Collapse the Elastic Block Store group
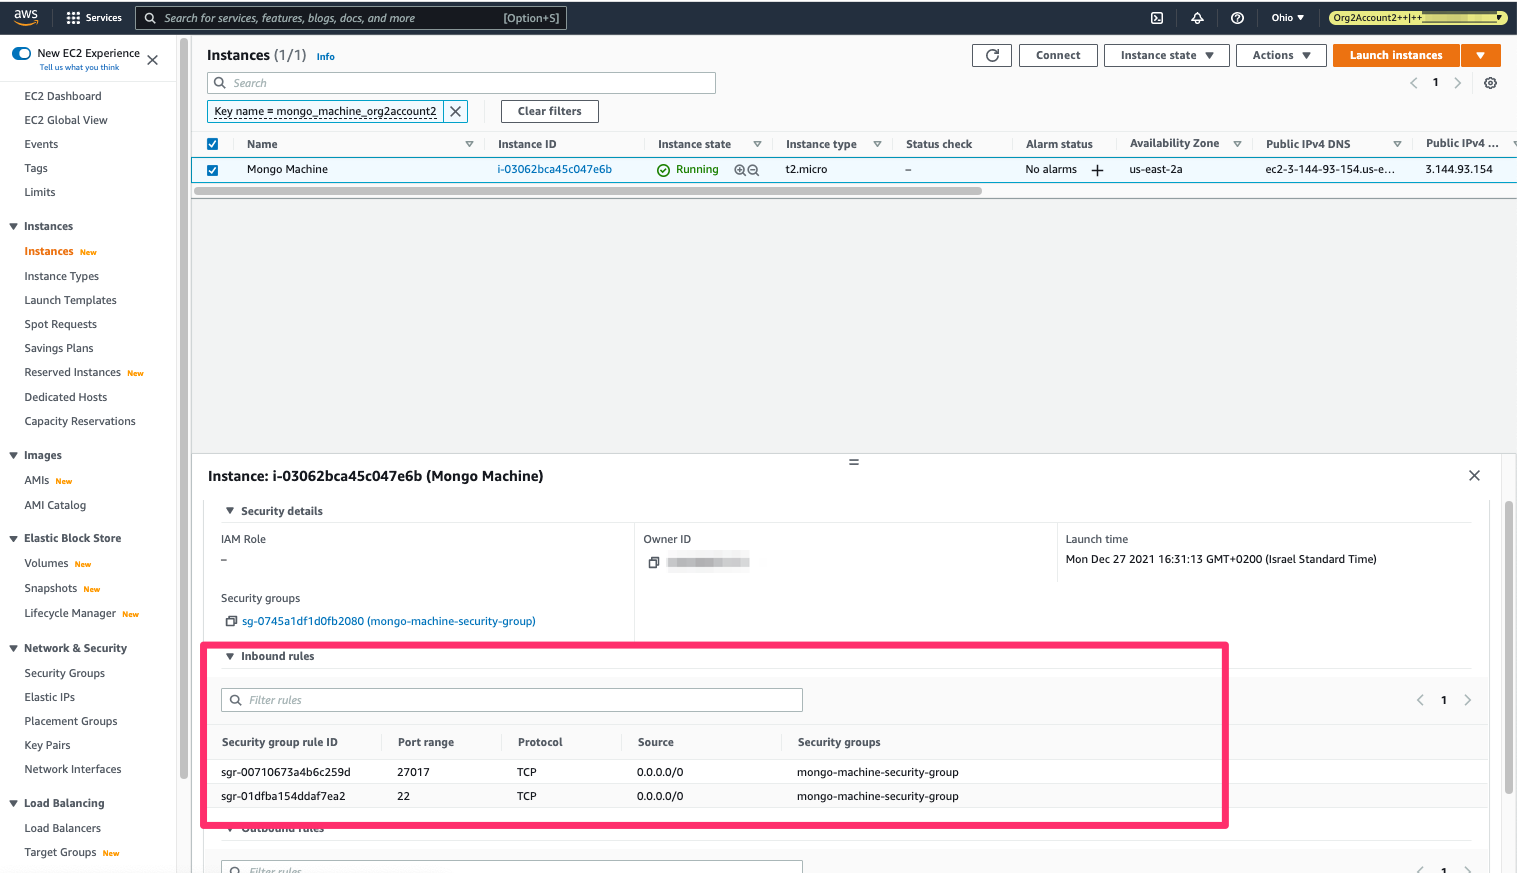This screenshot has height=873, width=1517. tap(14, 539)
